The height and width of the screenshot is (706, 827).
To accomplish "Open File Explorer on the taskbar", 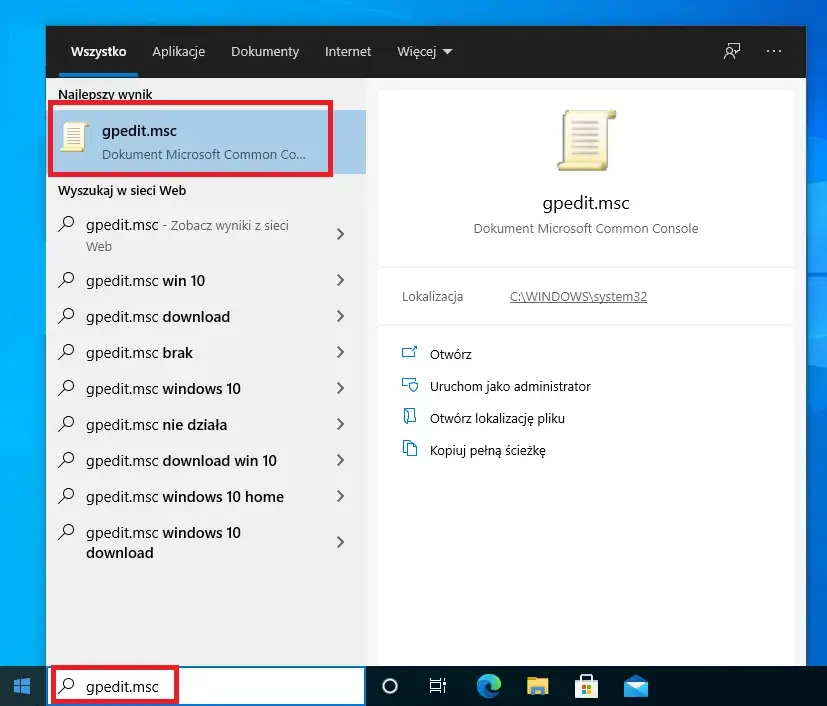I will (x=537, y=686).
